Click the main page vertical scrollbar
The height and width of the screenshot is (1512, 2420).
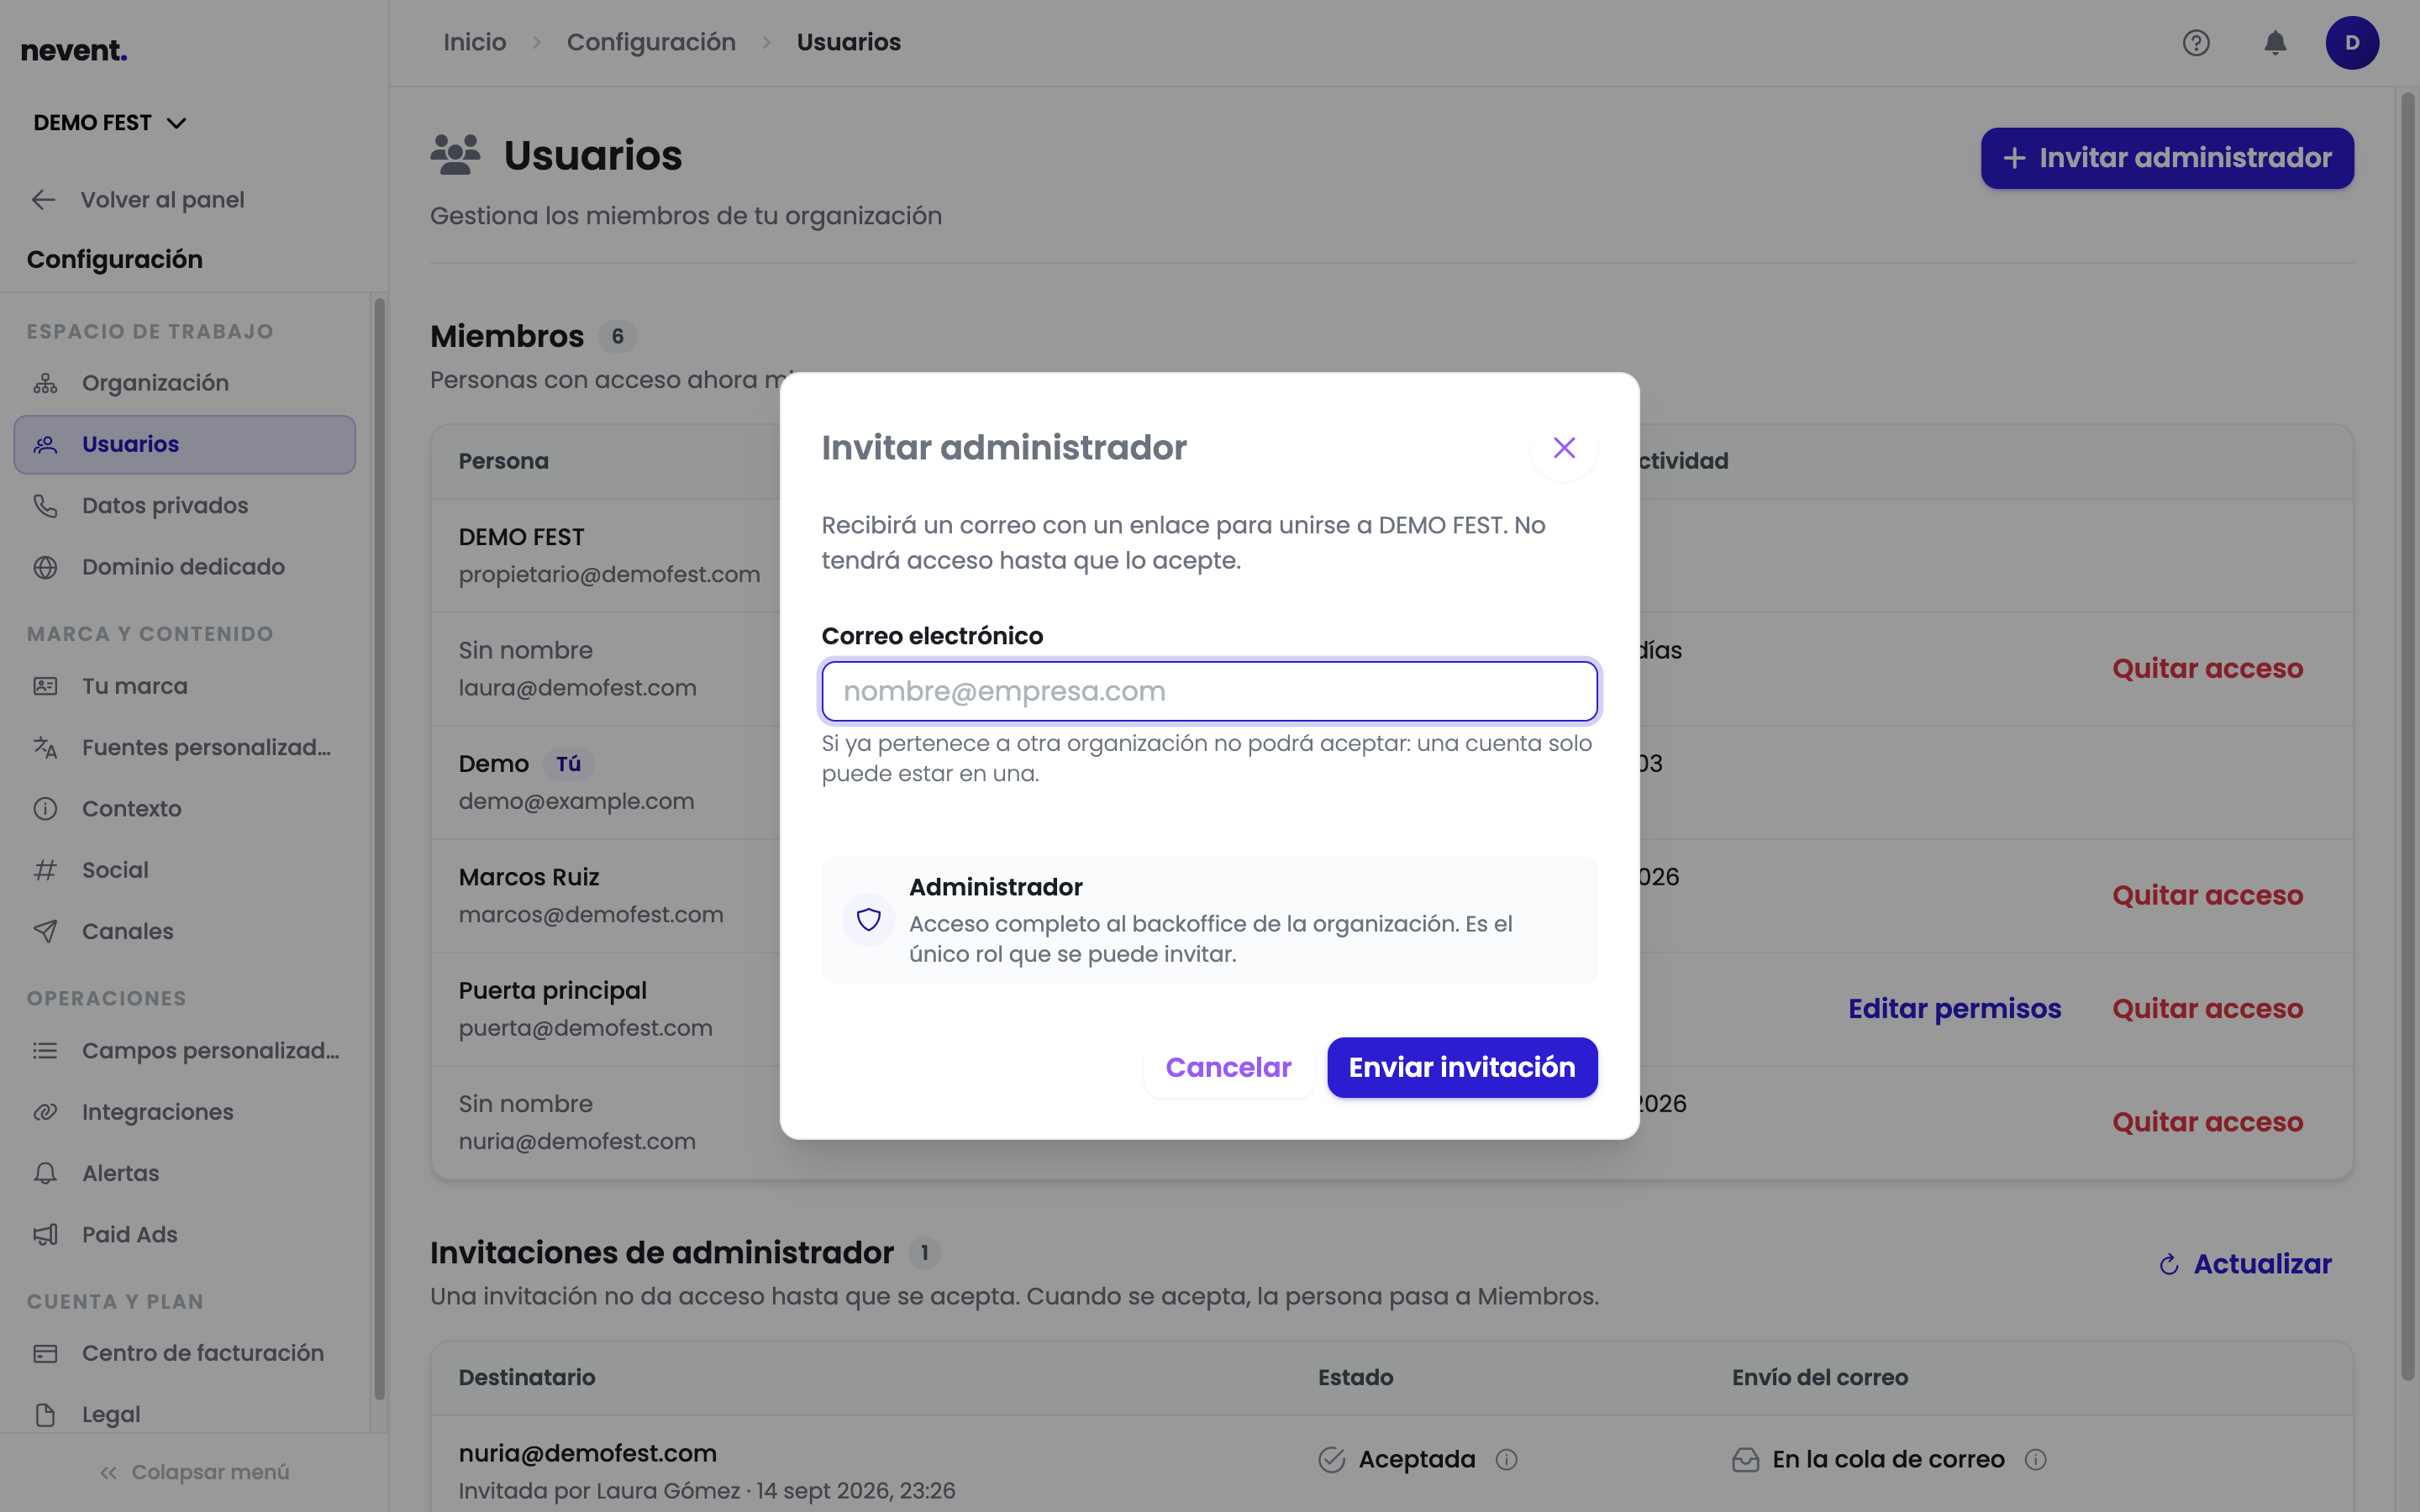tap(2407, 735)
